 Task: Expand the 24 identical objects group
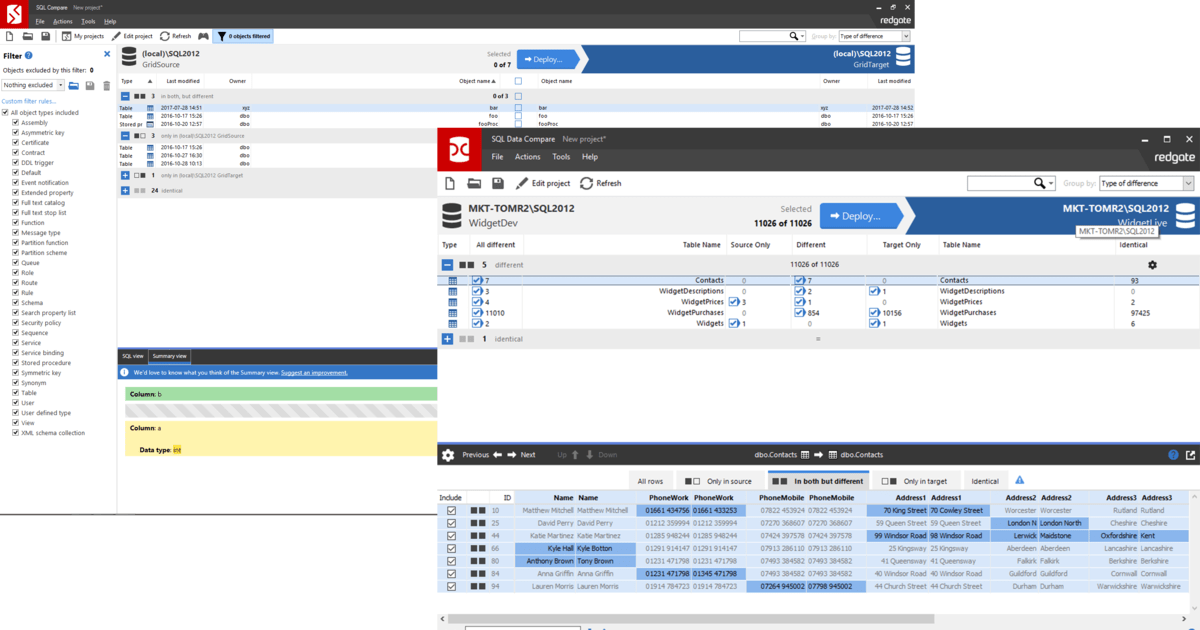[125, 190]
